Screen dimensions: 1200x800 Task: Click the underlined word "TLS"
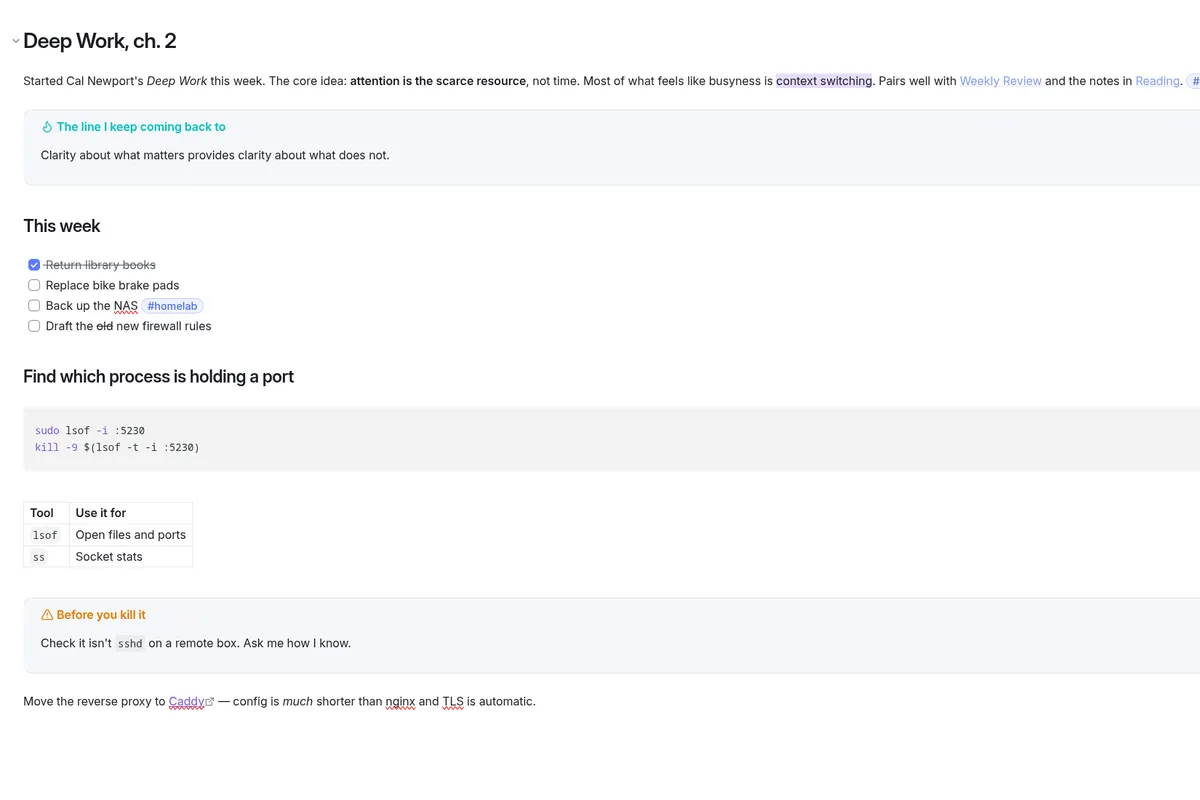(453, 702)
